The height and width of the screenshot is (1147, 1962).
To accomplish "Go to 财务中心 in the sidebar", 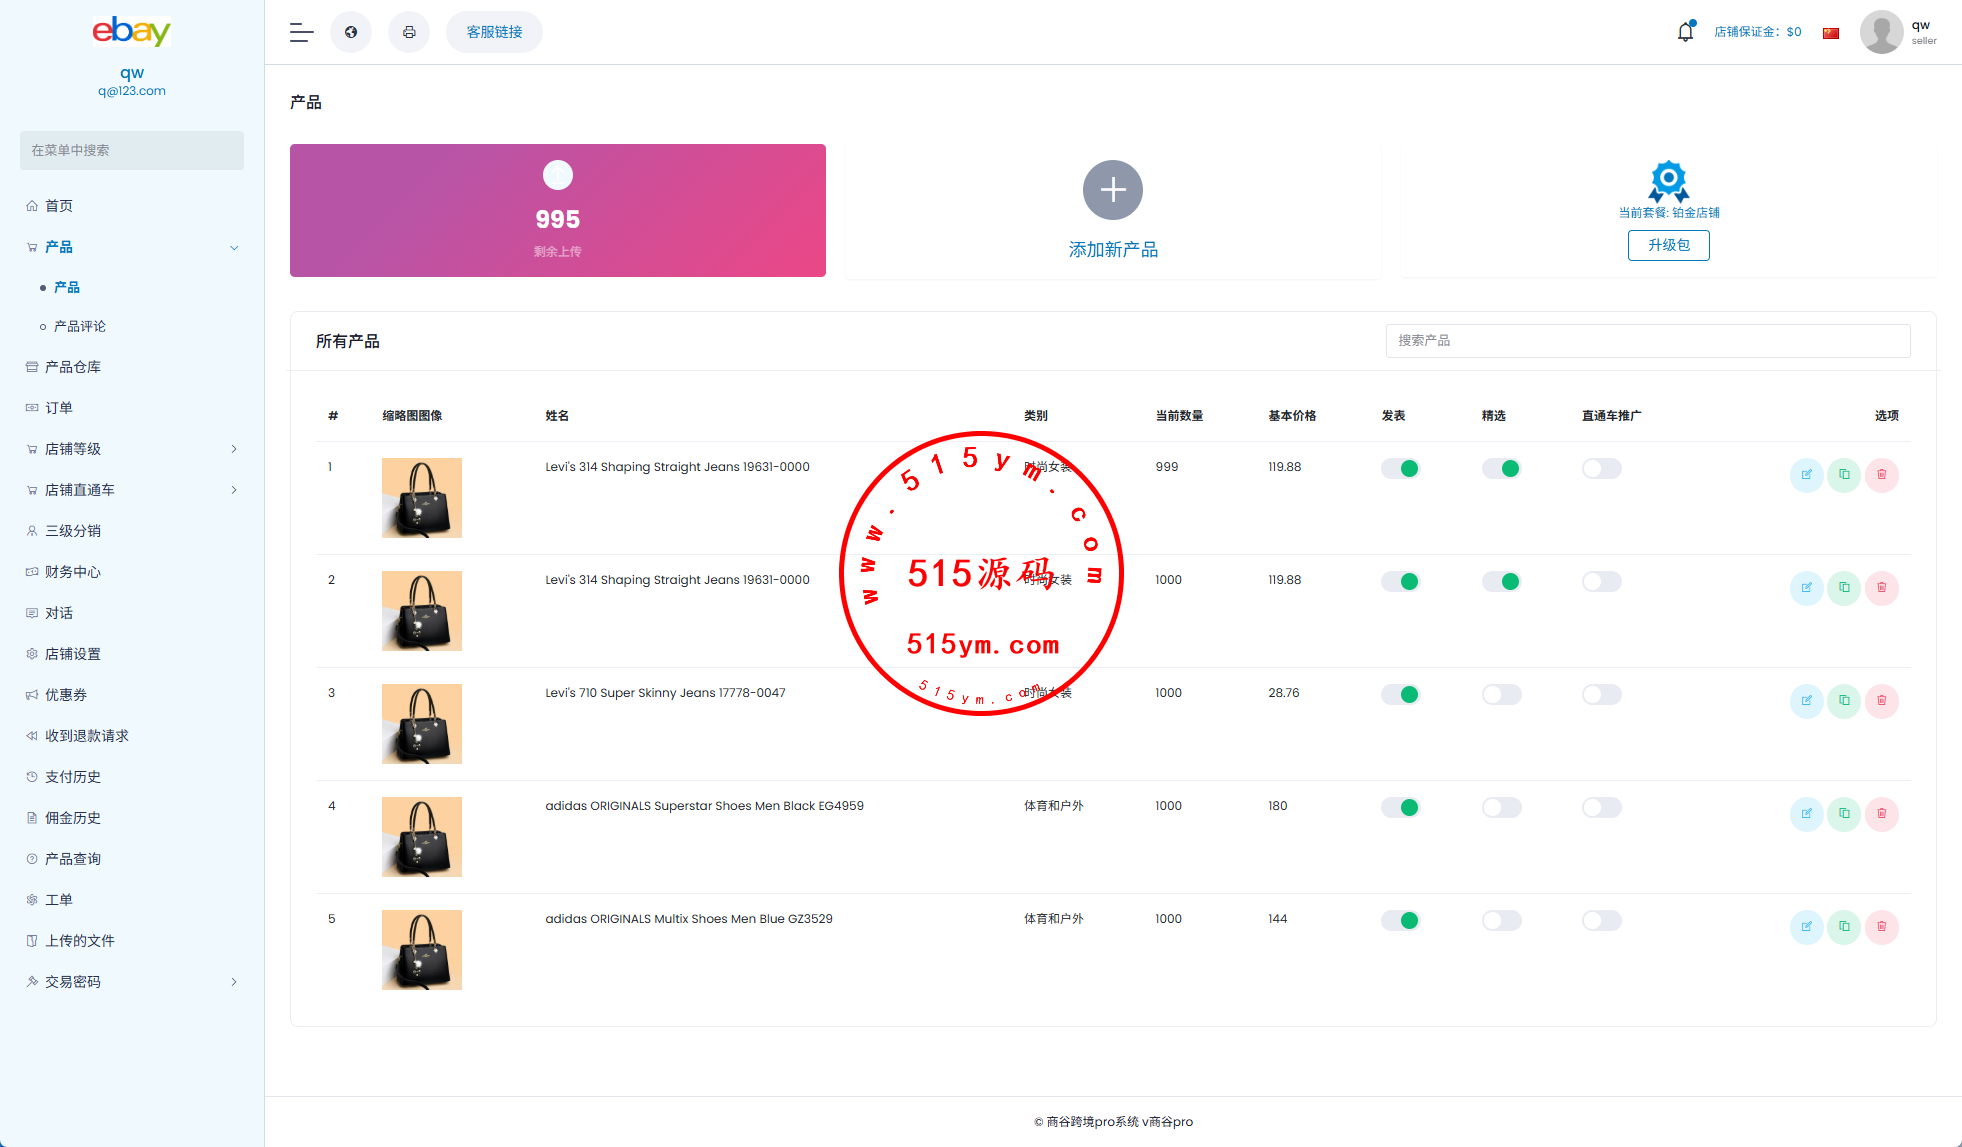I will pos(73,572).
